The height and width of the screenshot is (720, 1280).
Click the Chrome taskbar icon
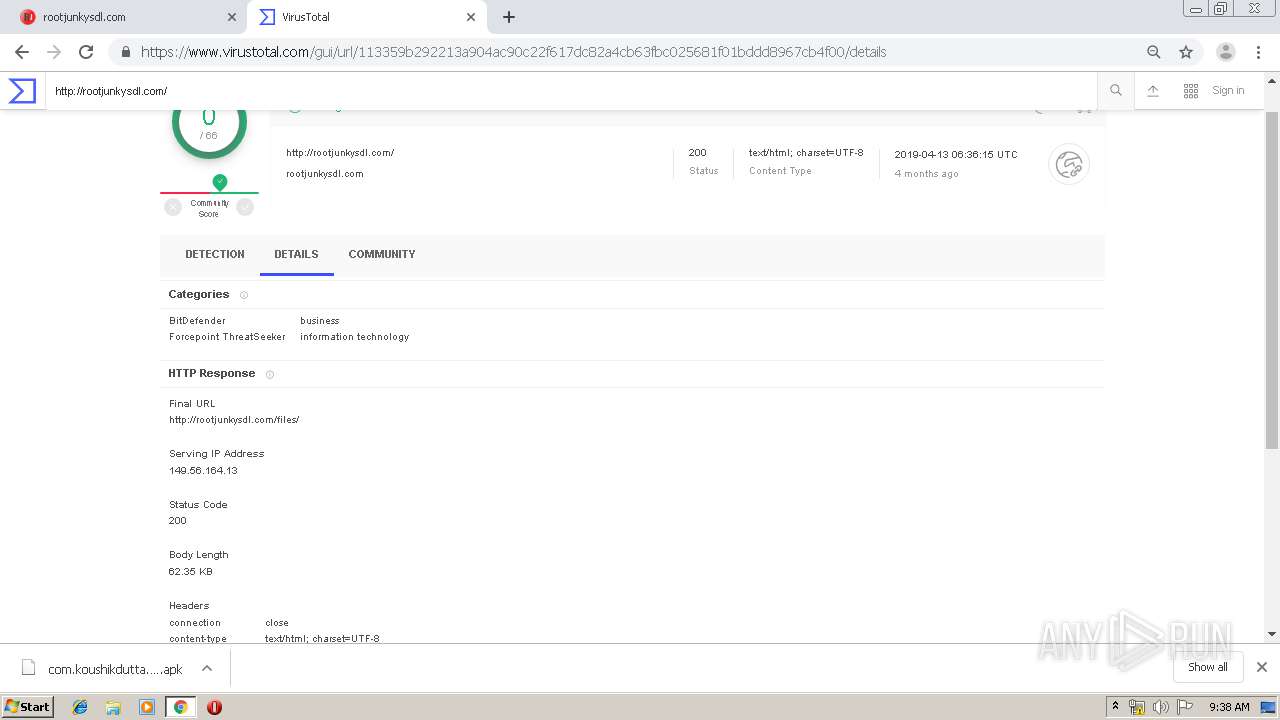180,707
